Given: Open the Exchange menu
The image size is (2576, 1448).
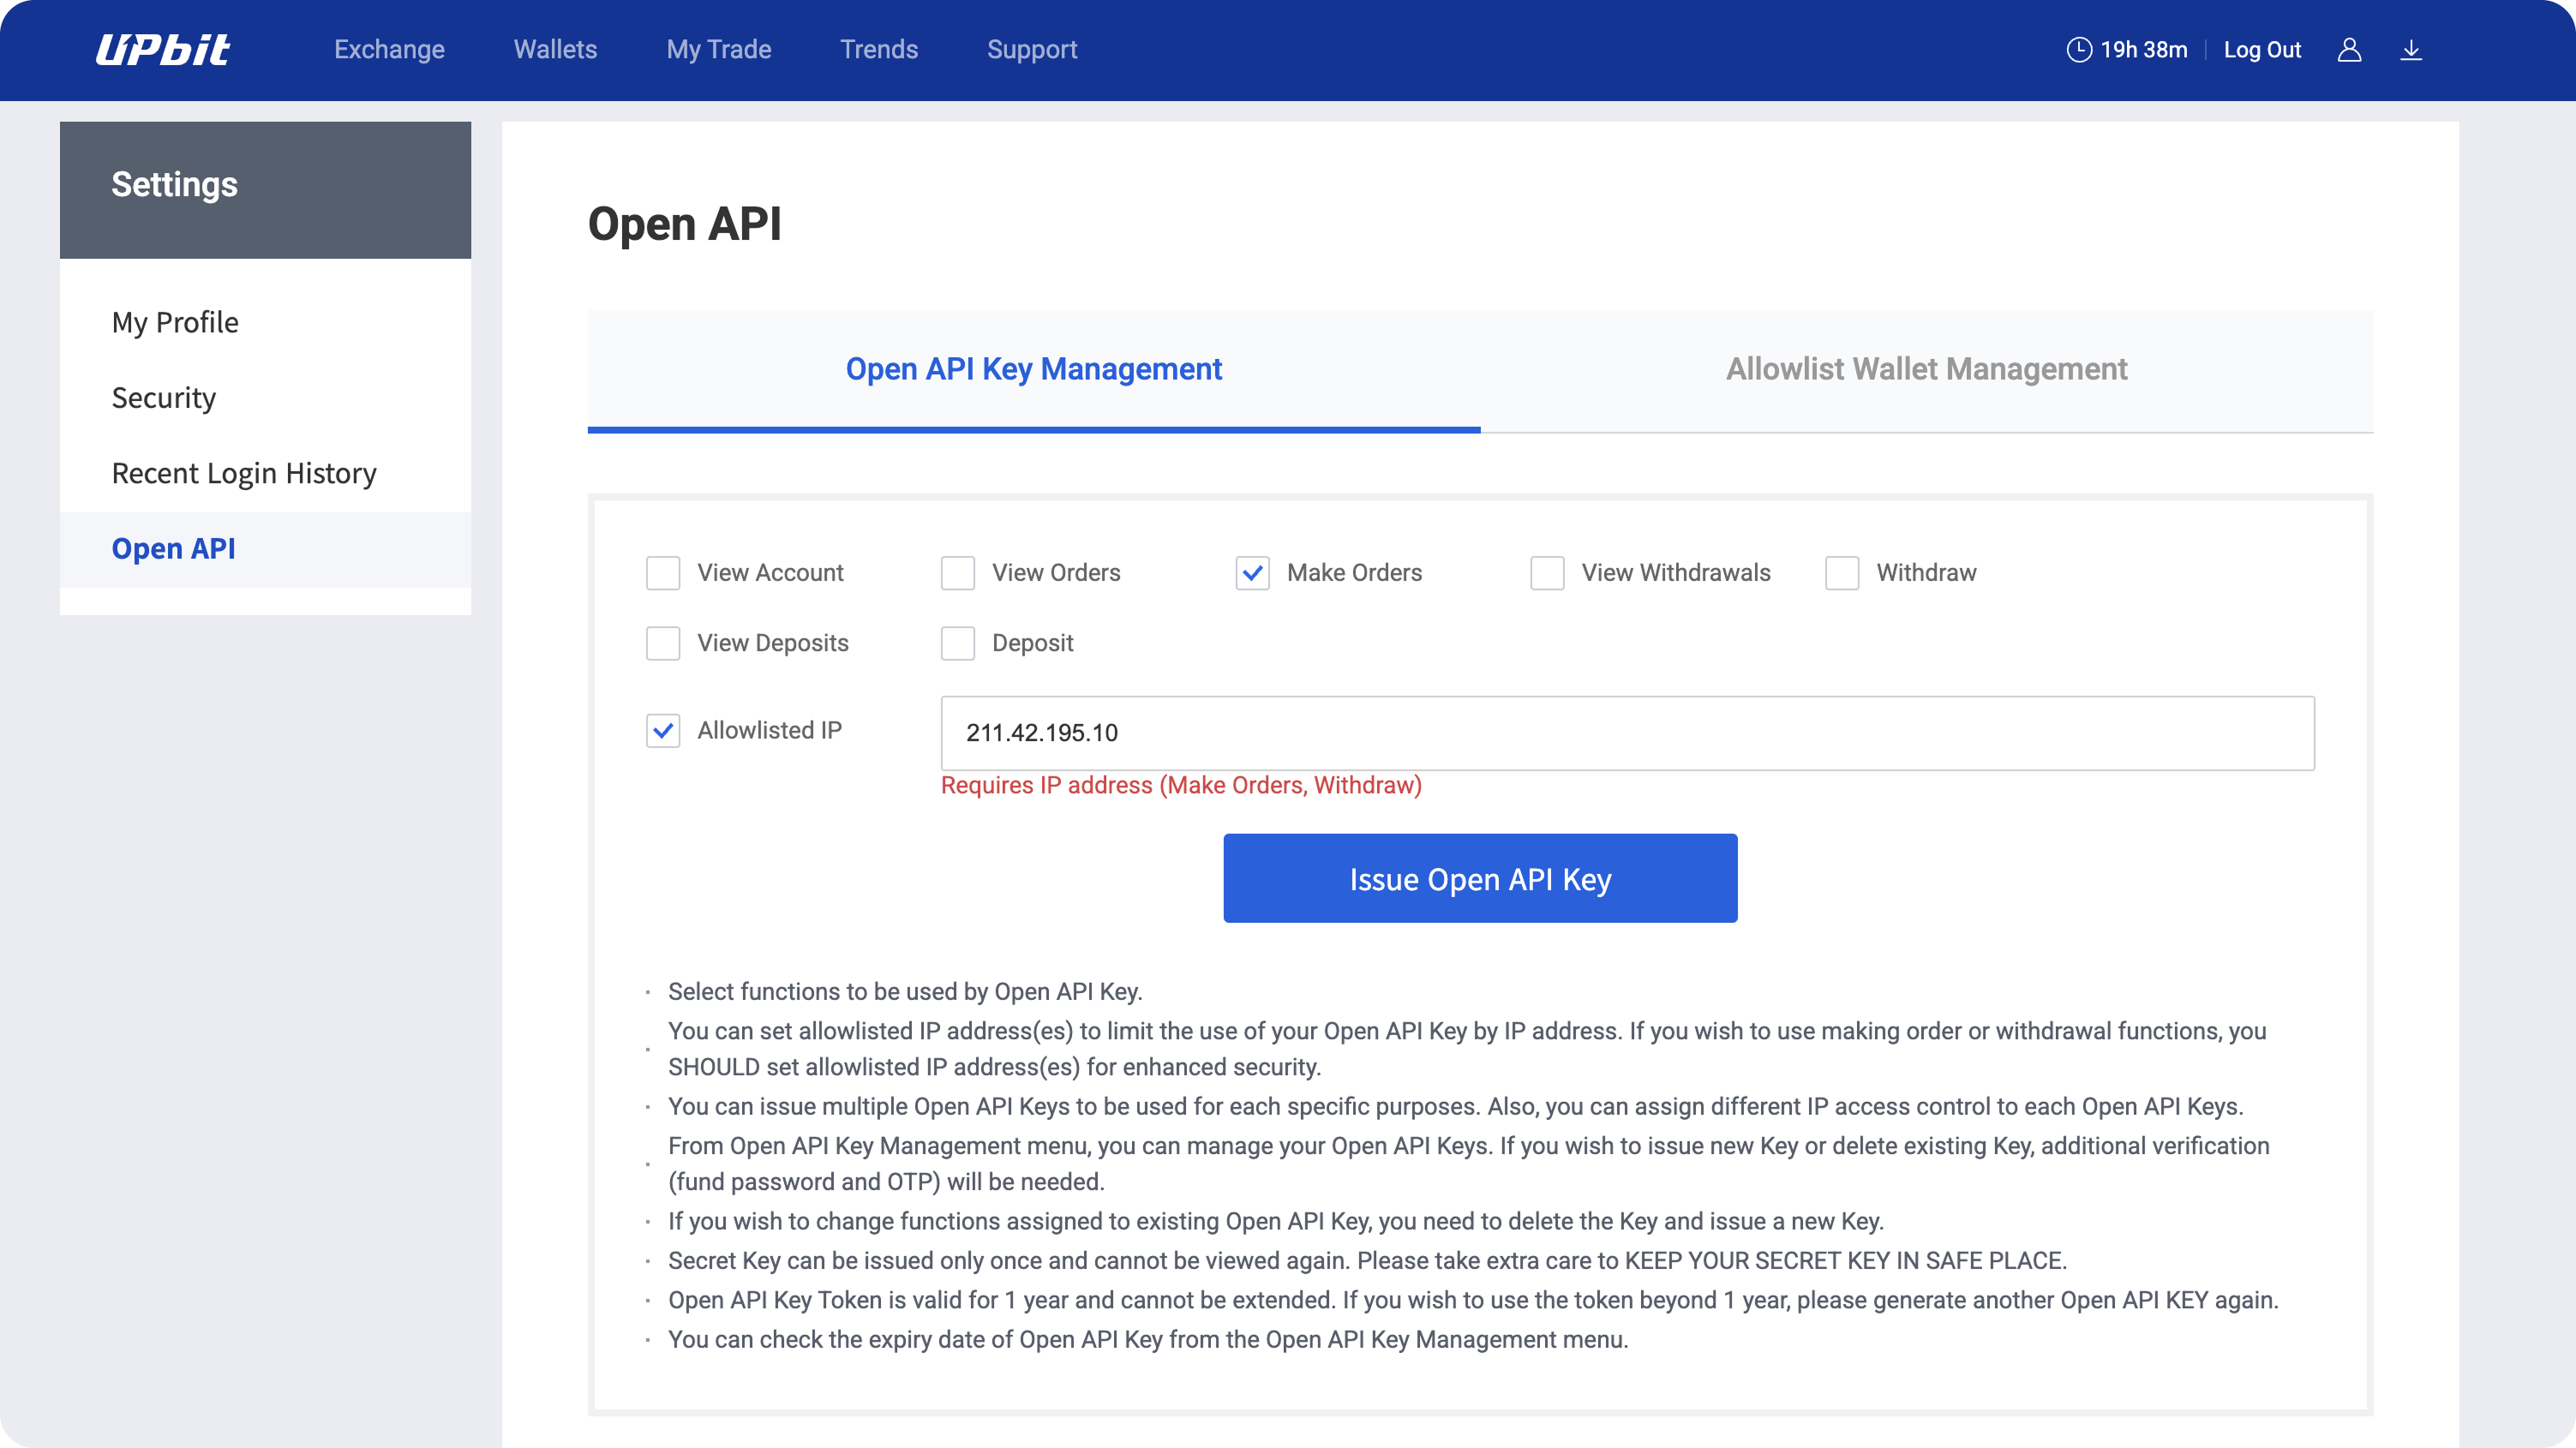Looking at the screenshot, I should click(389, 50).
